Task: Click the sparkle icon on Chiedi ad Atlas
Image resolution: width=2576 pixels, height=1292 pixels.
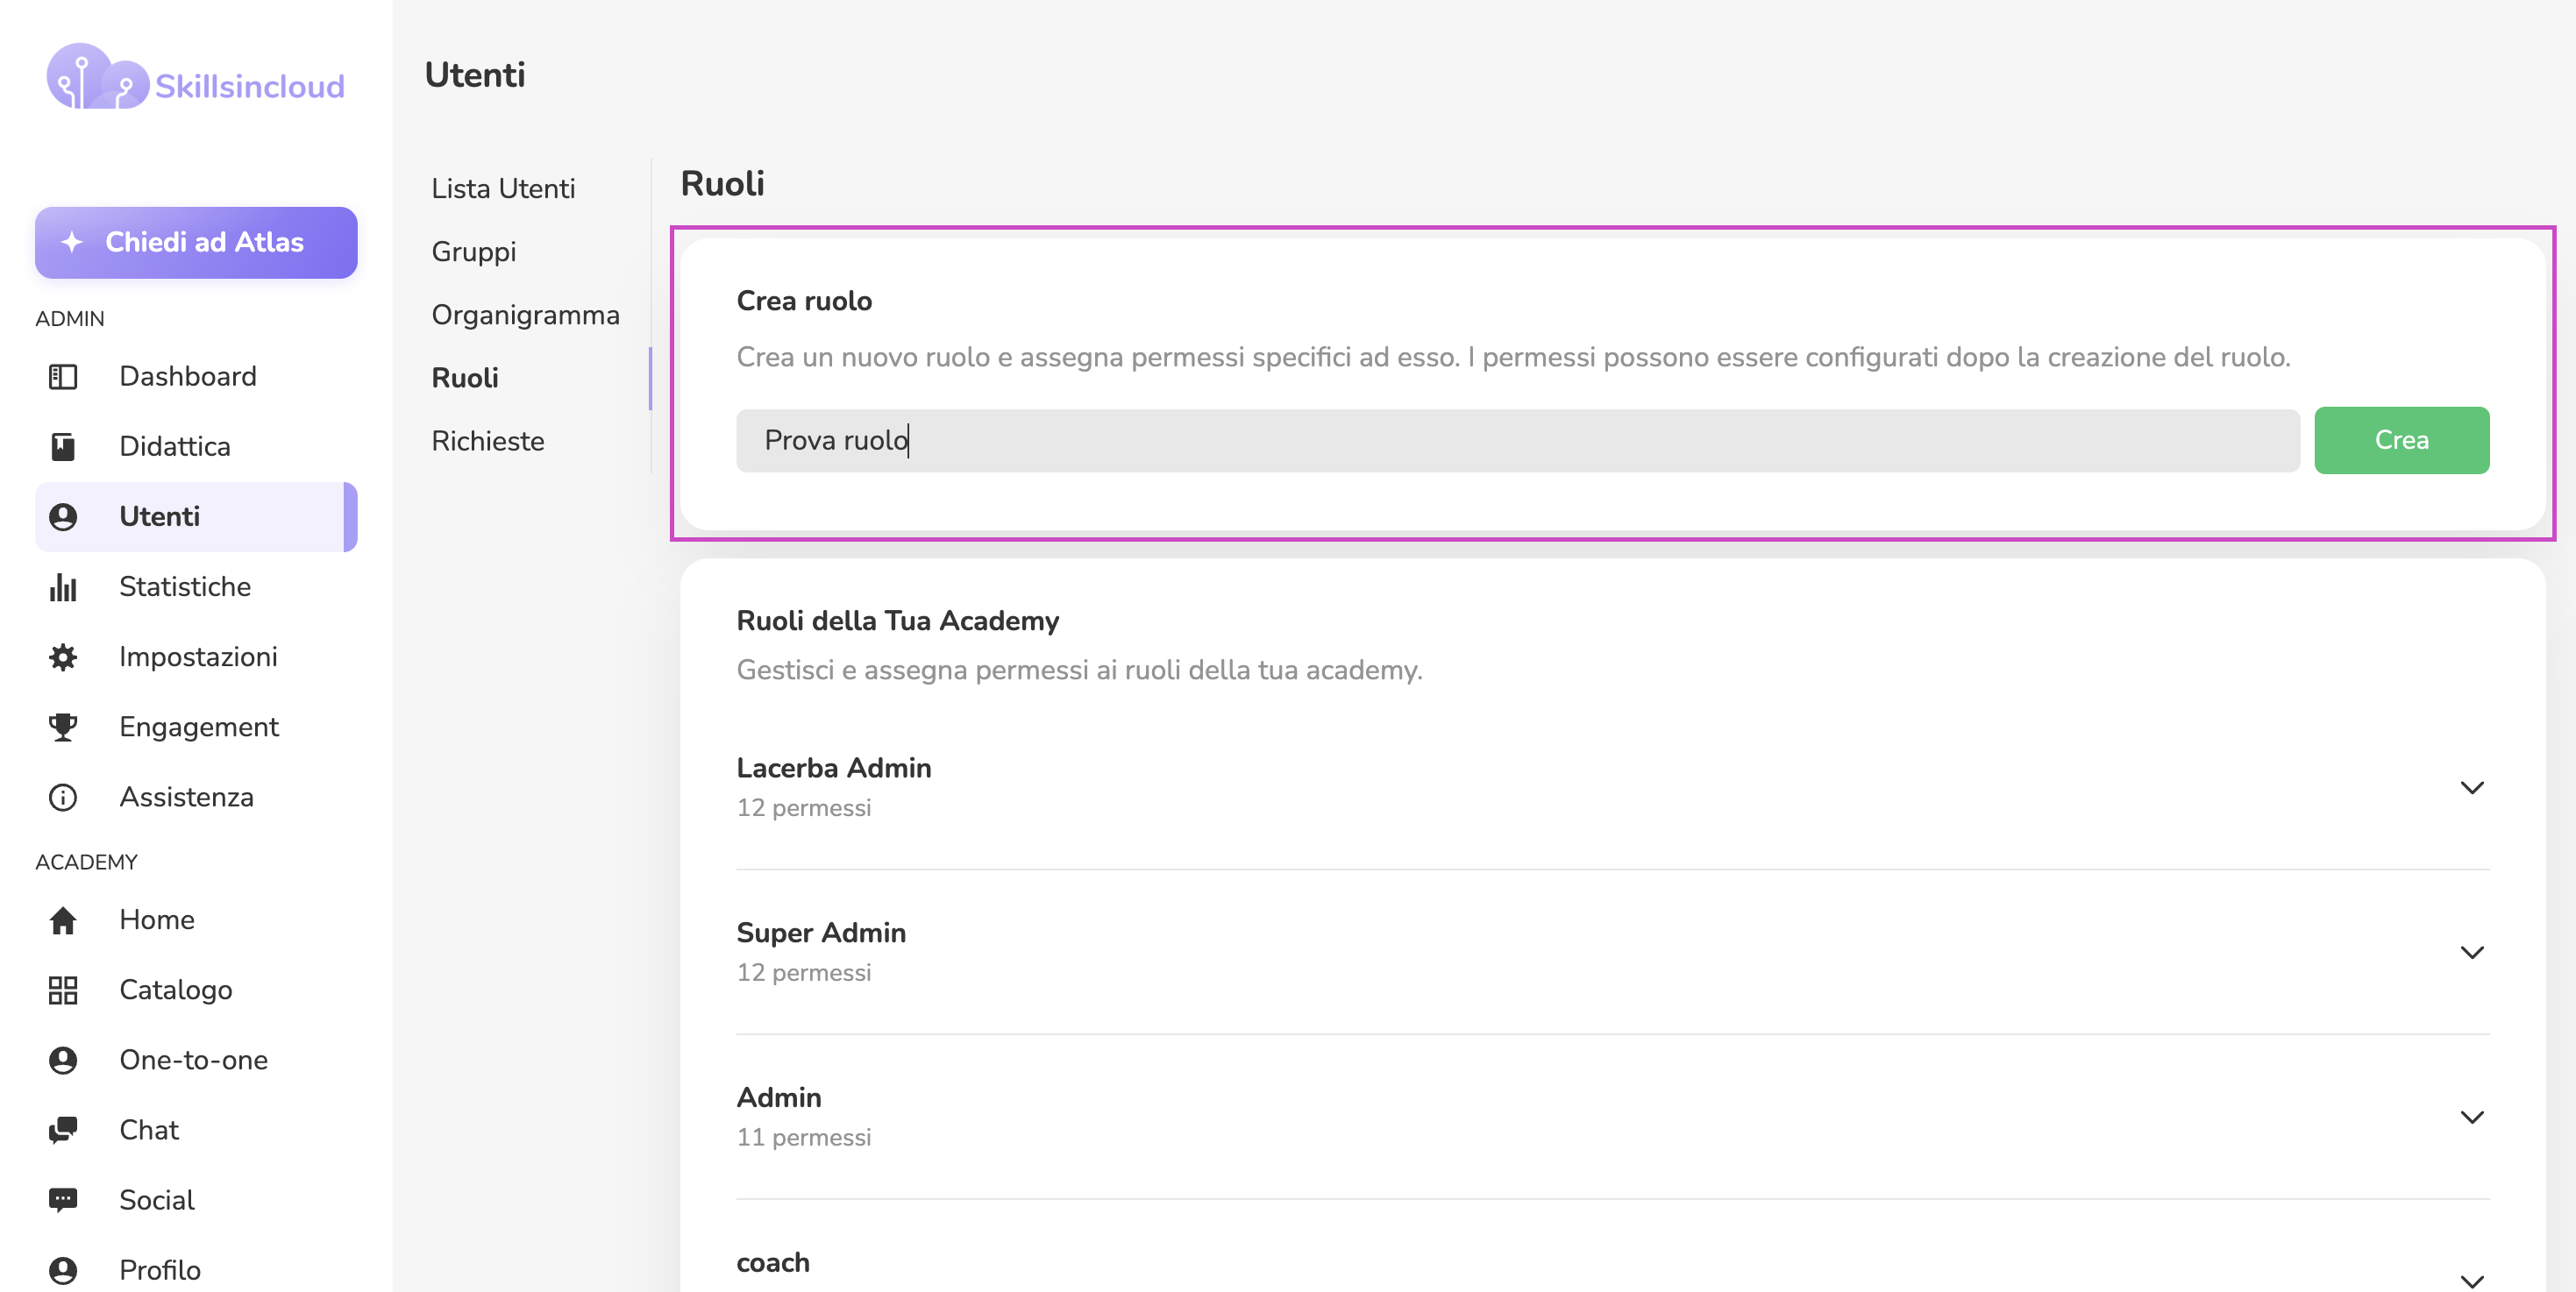Action: 71,242
